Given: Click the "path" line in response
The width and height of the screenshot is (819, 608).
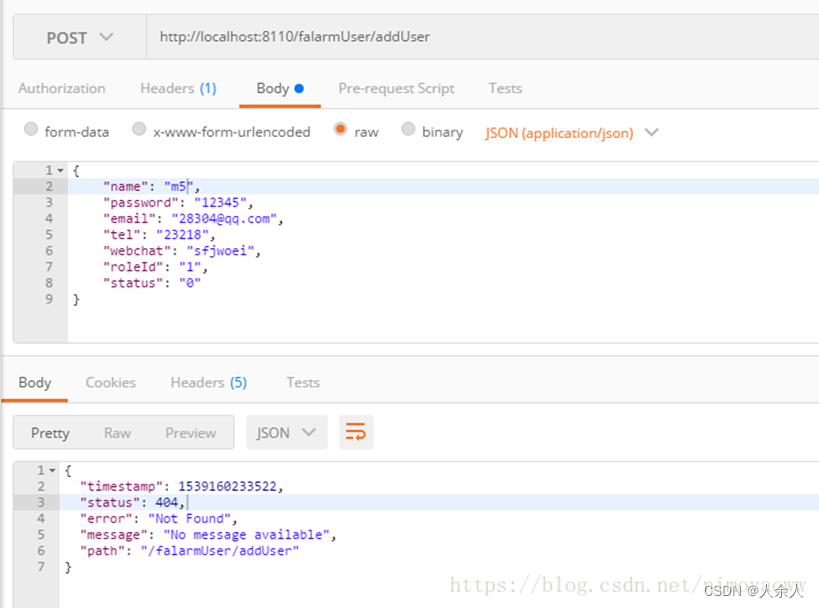Looking at the screenshot, I should click(190, 551).
